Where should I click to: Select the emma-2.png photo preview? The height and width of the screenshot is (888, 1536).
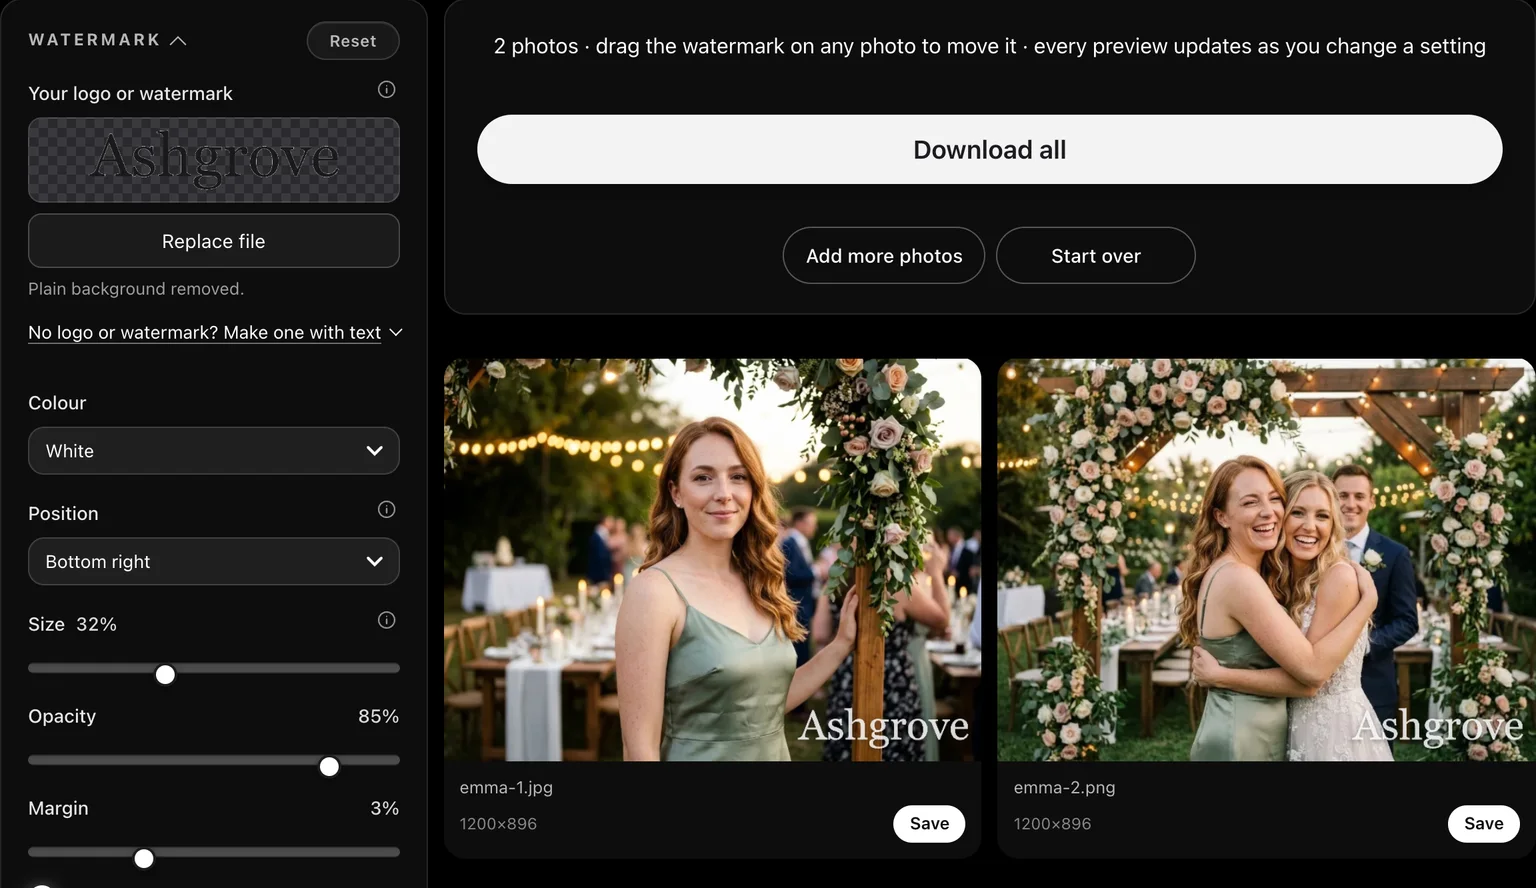1267,560
